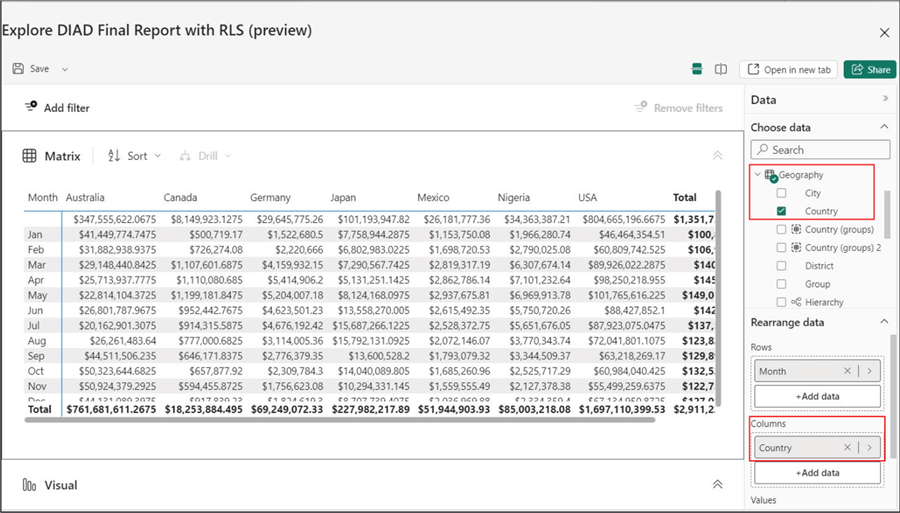
Task: Collapse the Rearrange data section
Action: click(884, 322)
